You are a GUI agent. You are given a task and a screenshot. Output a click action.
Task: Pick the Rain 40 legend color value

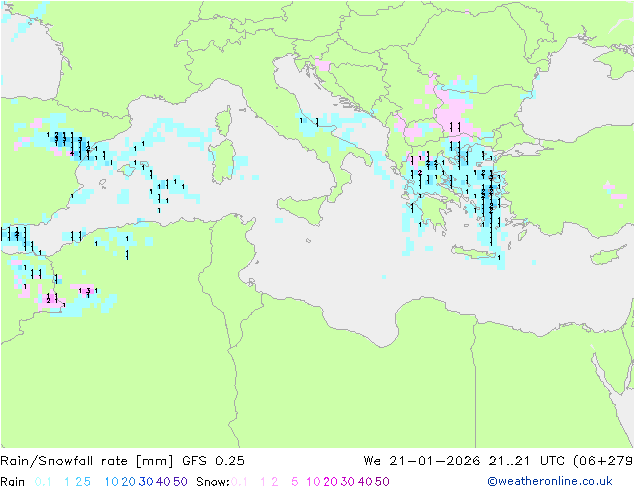(163, 482)
